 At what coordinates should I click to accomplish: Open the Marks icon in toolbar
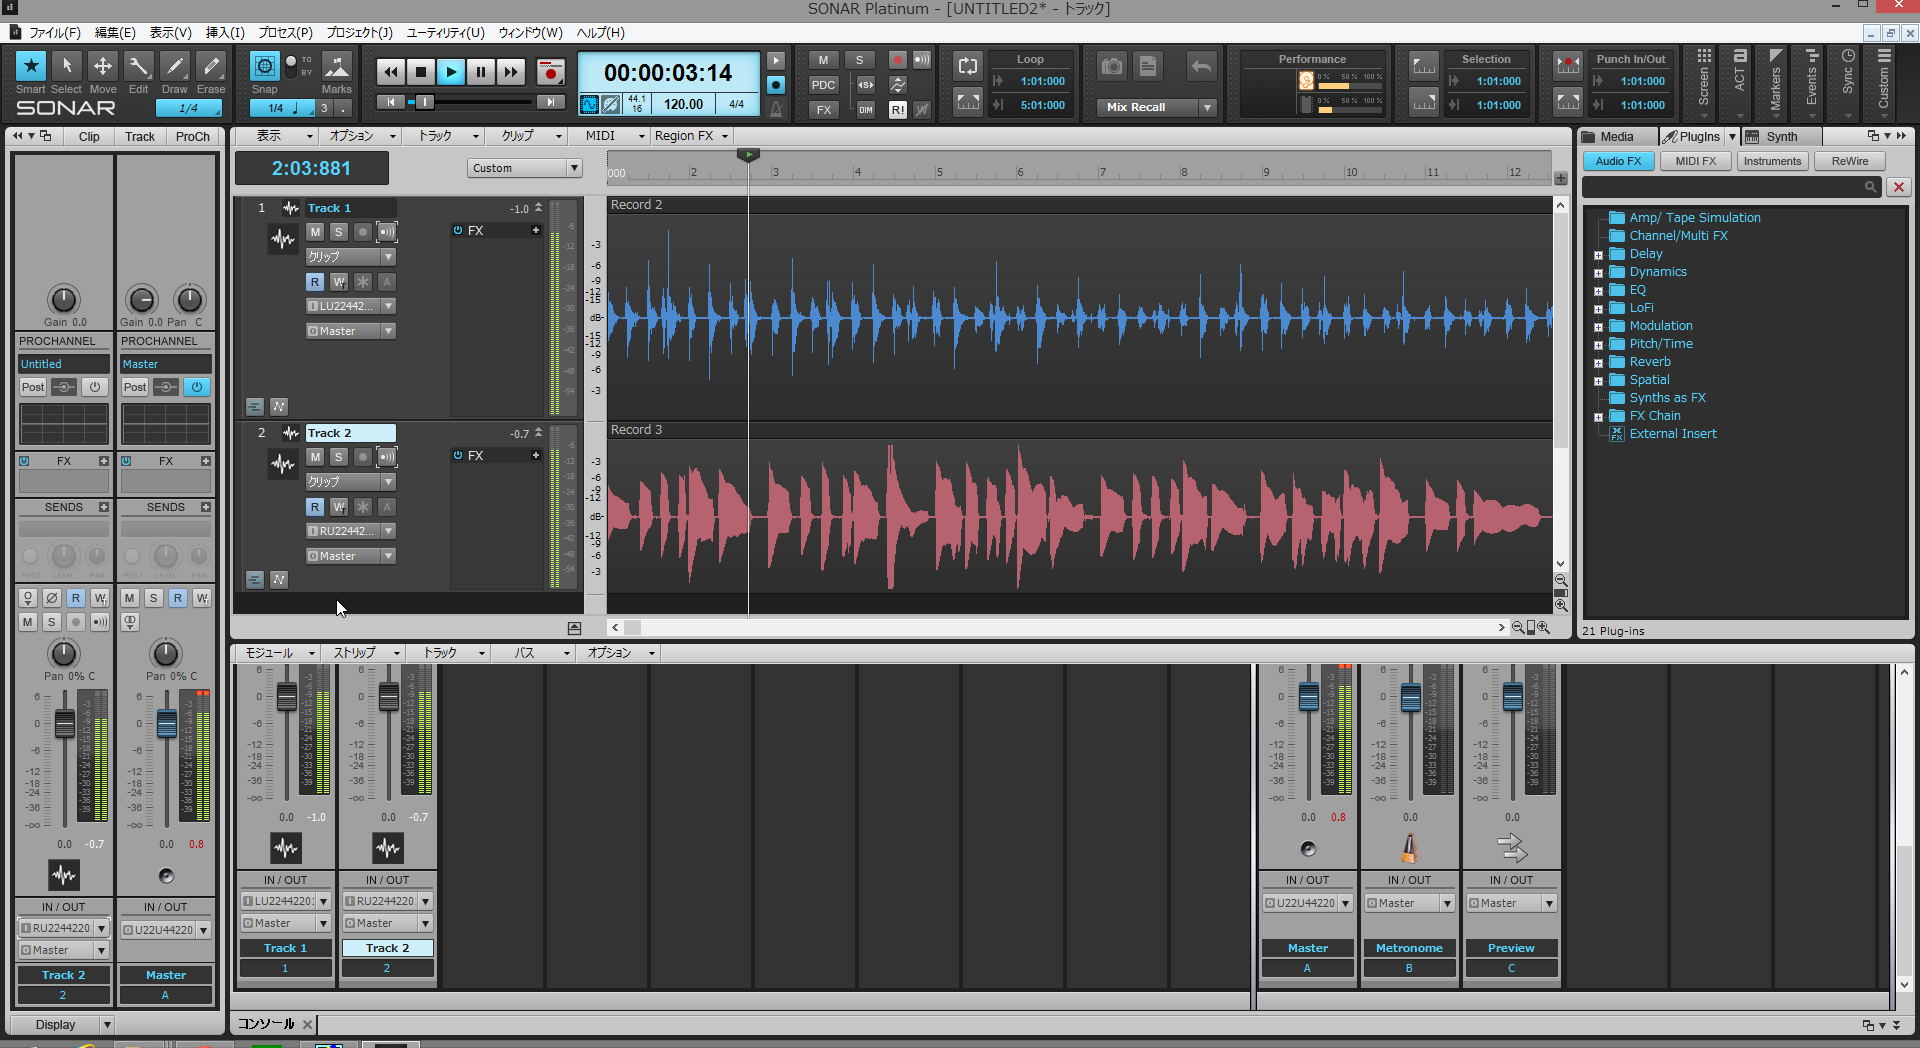click(337, 66)
